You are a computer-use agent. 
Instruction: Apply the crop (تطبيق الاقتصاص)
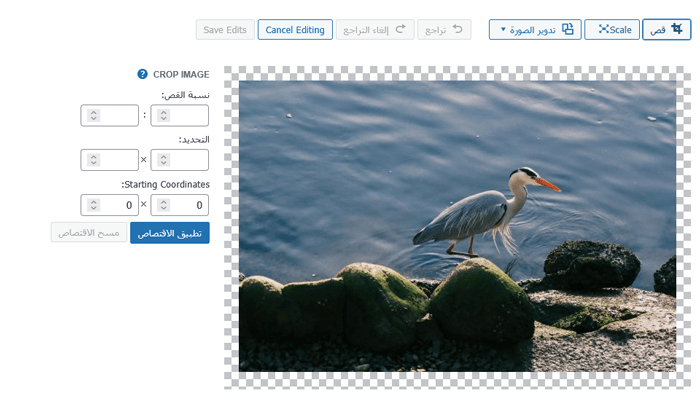[x=169, y=233]
